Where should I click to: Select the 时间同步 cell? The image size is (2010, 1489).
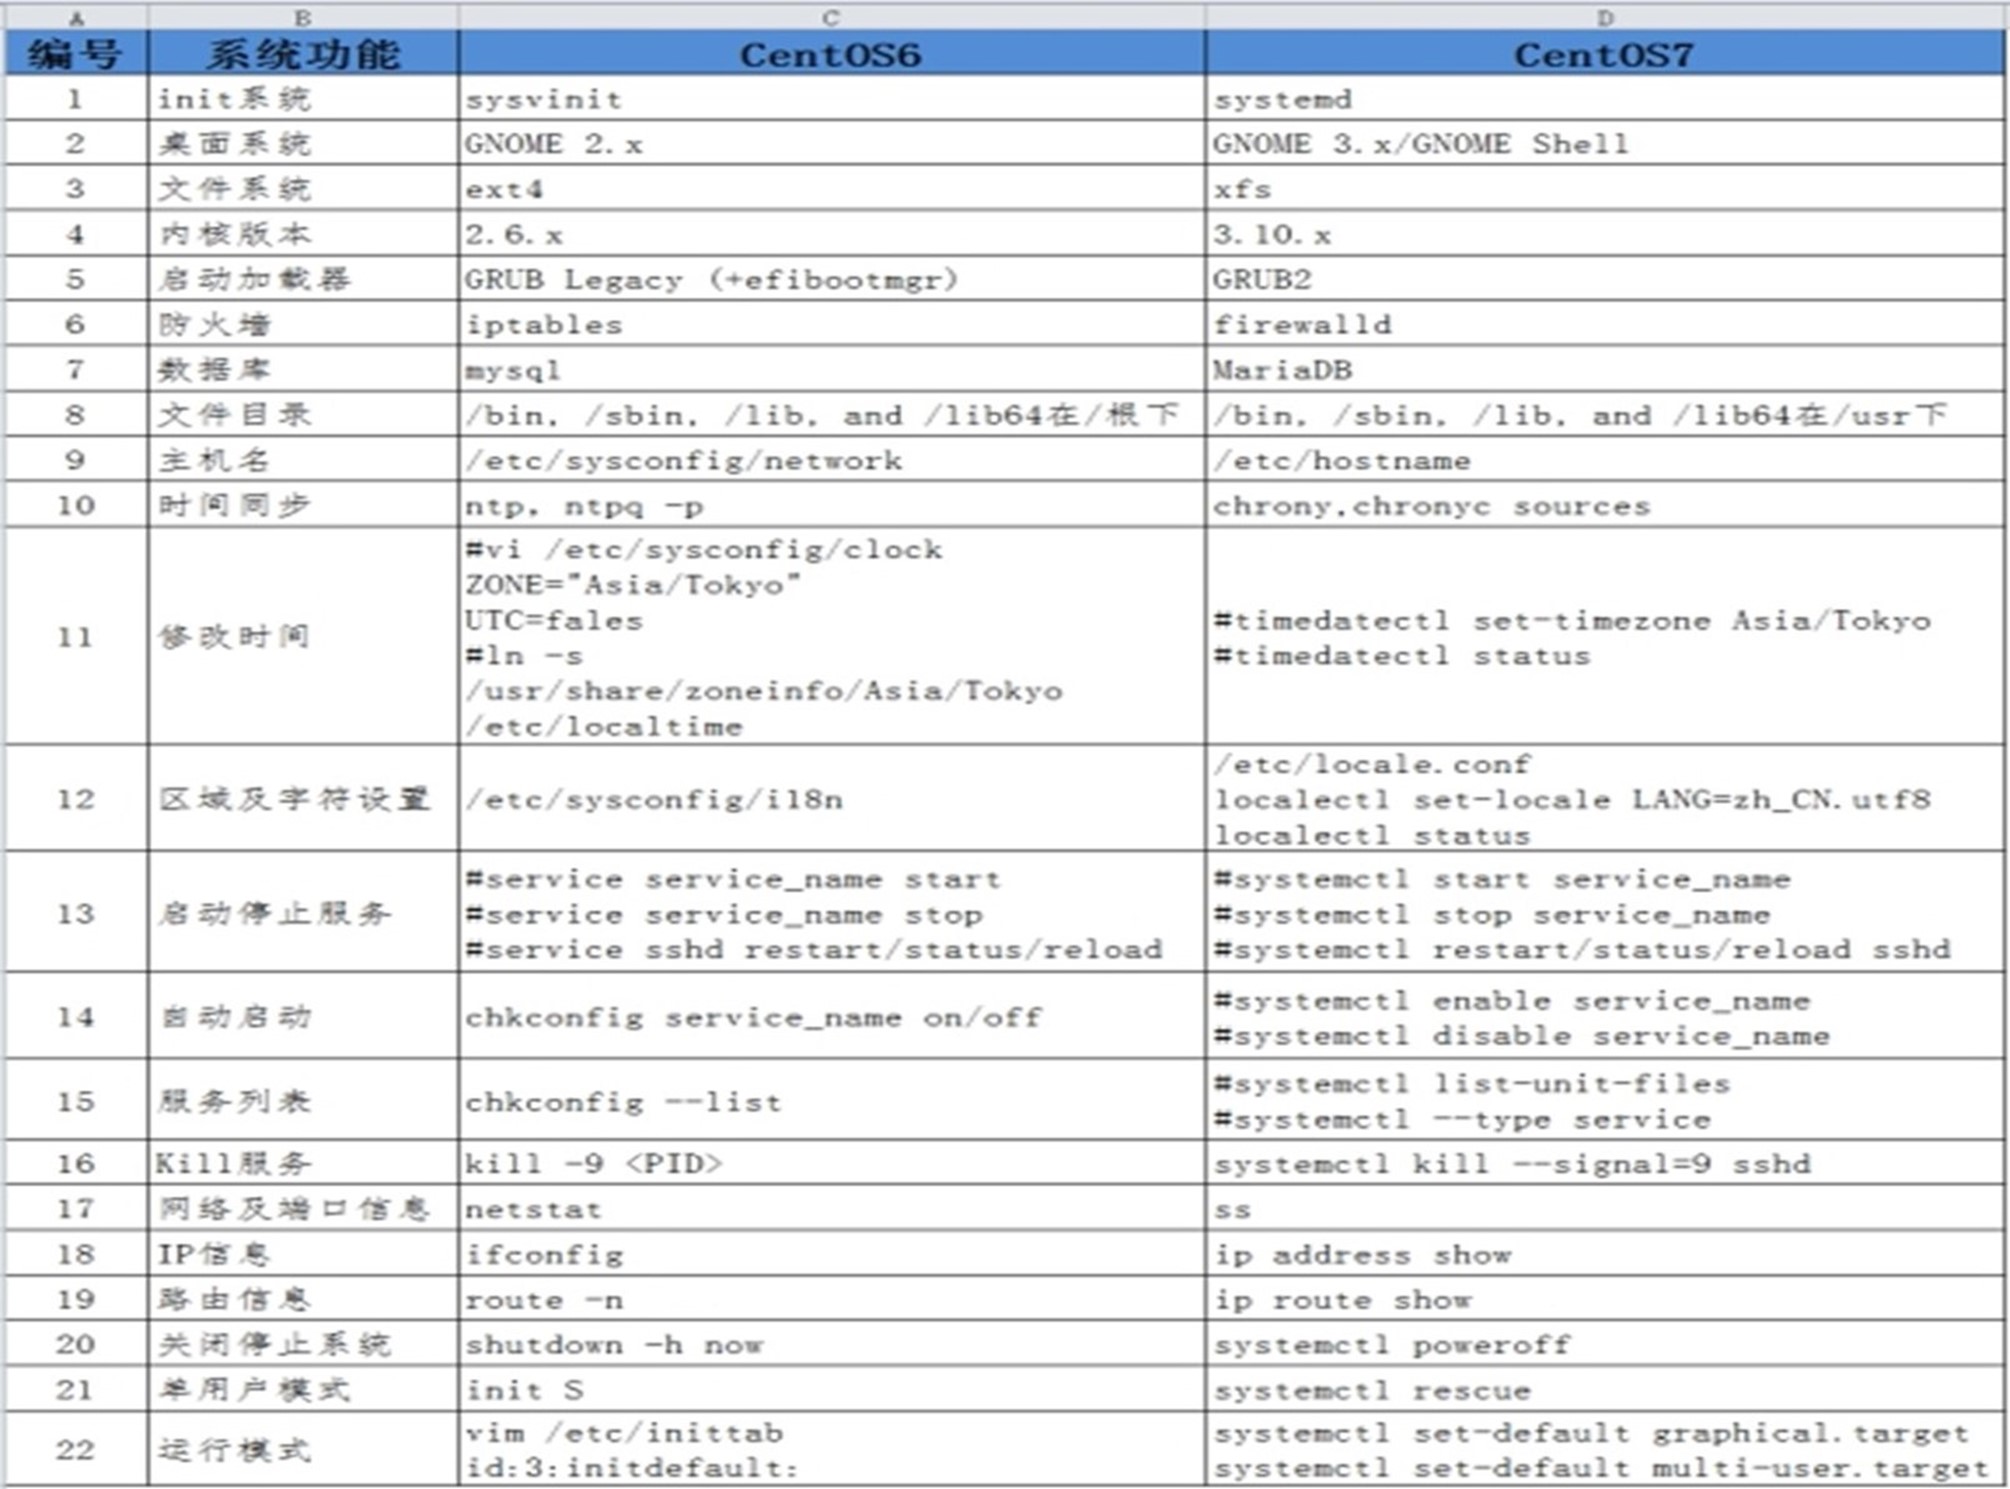pos(303,505)
